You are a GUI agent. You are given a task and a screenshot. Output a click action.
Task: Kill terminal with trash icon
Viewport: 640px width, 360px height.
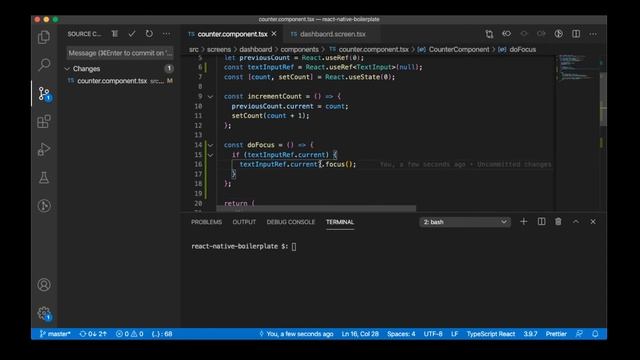[x=558, y=222]
